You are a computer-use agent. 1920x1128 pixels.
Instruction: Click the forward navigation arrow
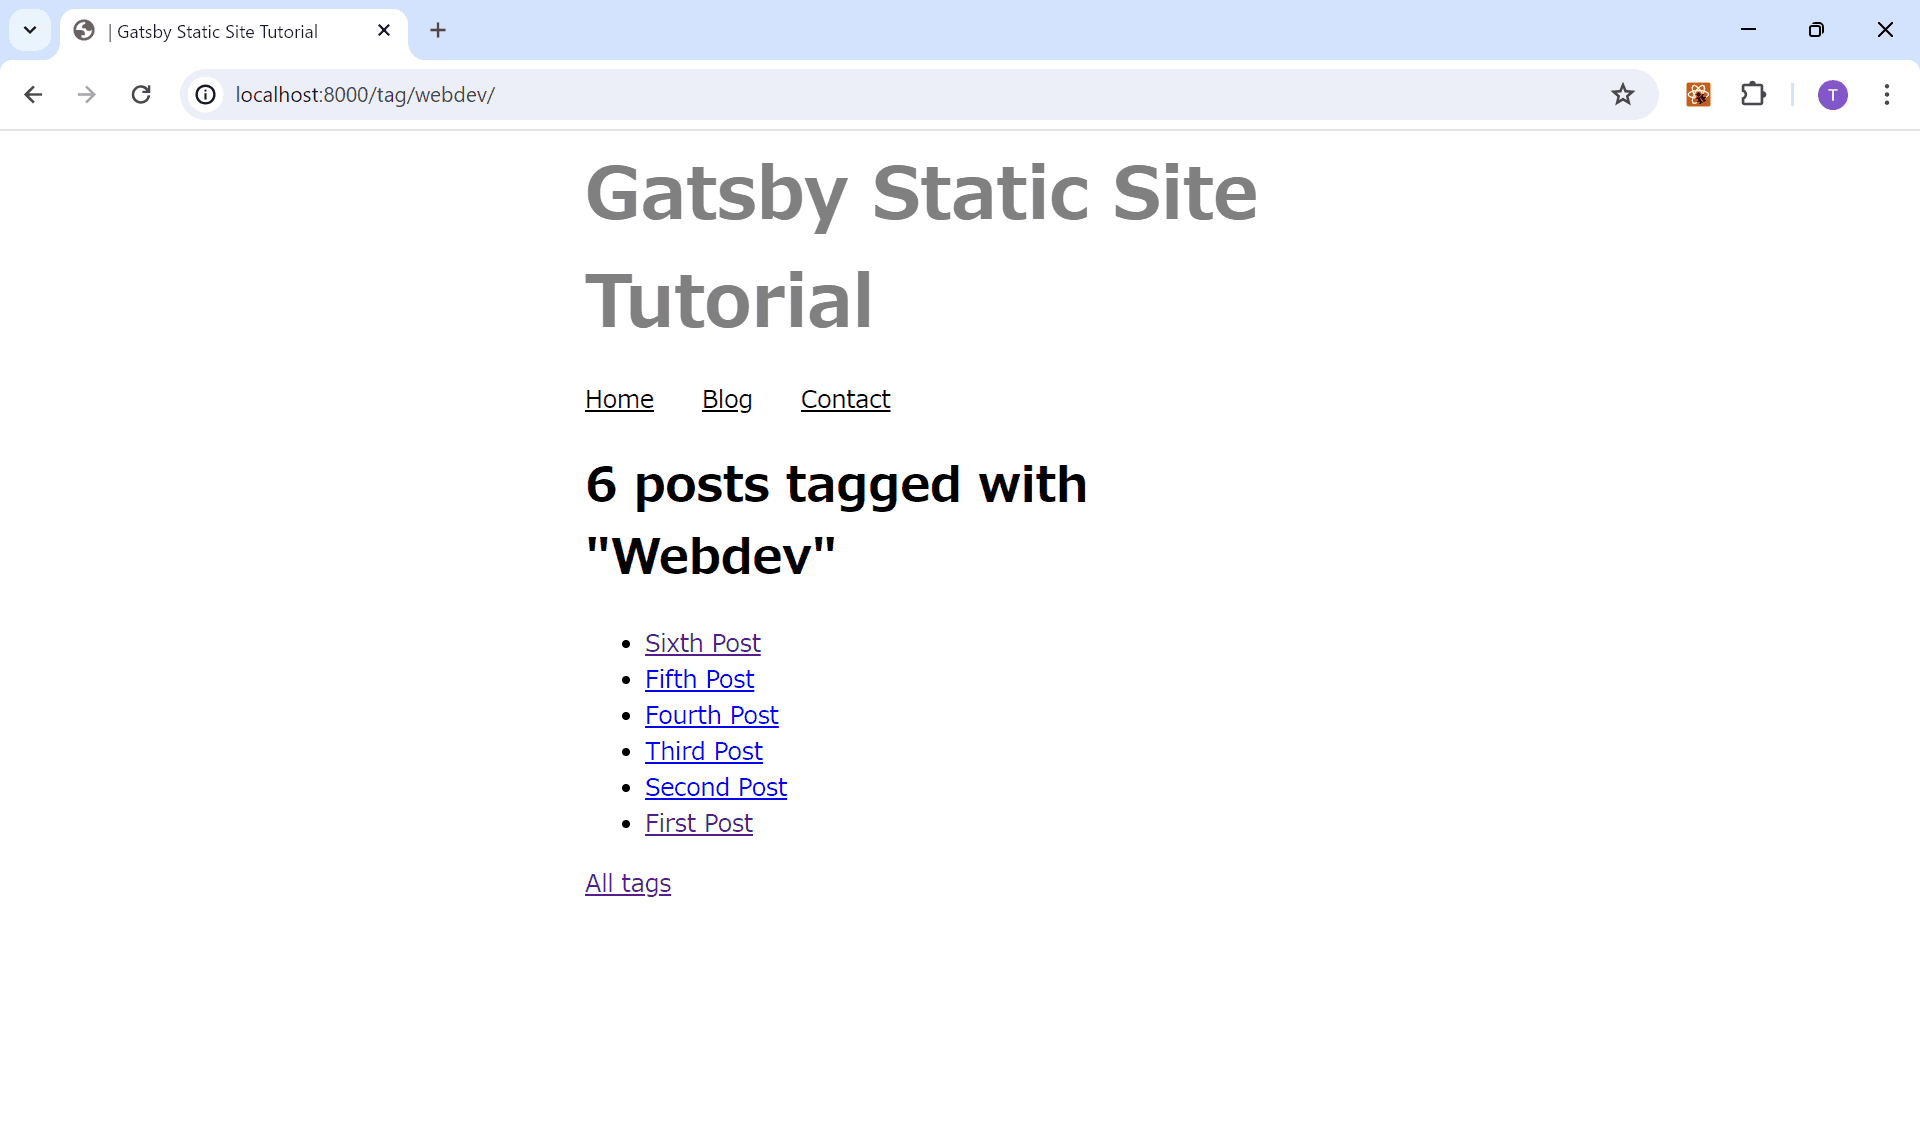click(x=87, y=94)
